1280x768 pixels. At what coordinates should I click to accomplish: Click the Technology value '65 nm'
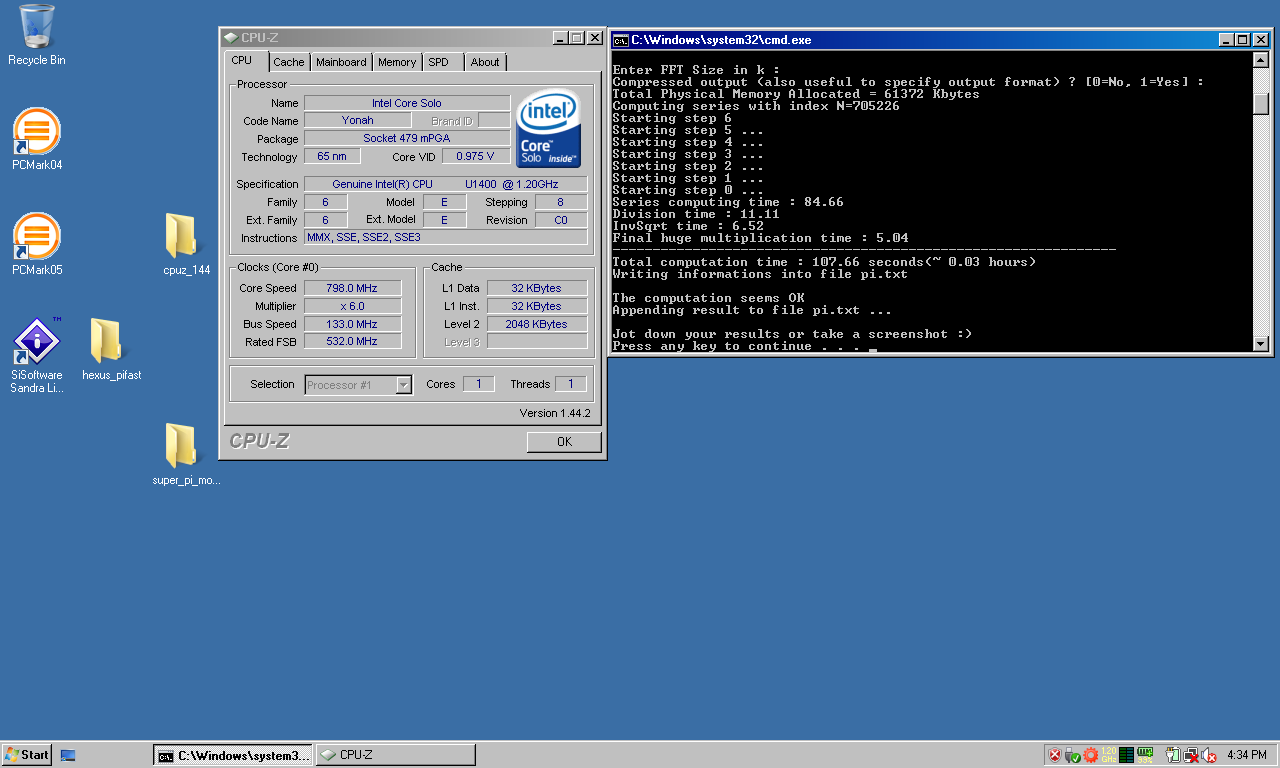[332, 156]
